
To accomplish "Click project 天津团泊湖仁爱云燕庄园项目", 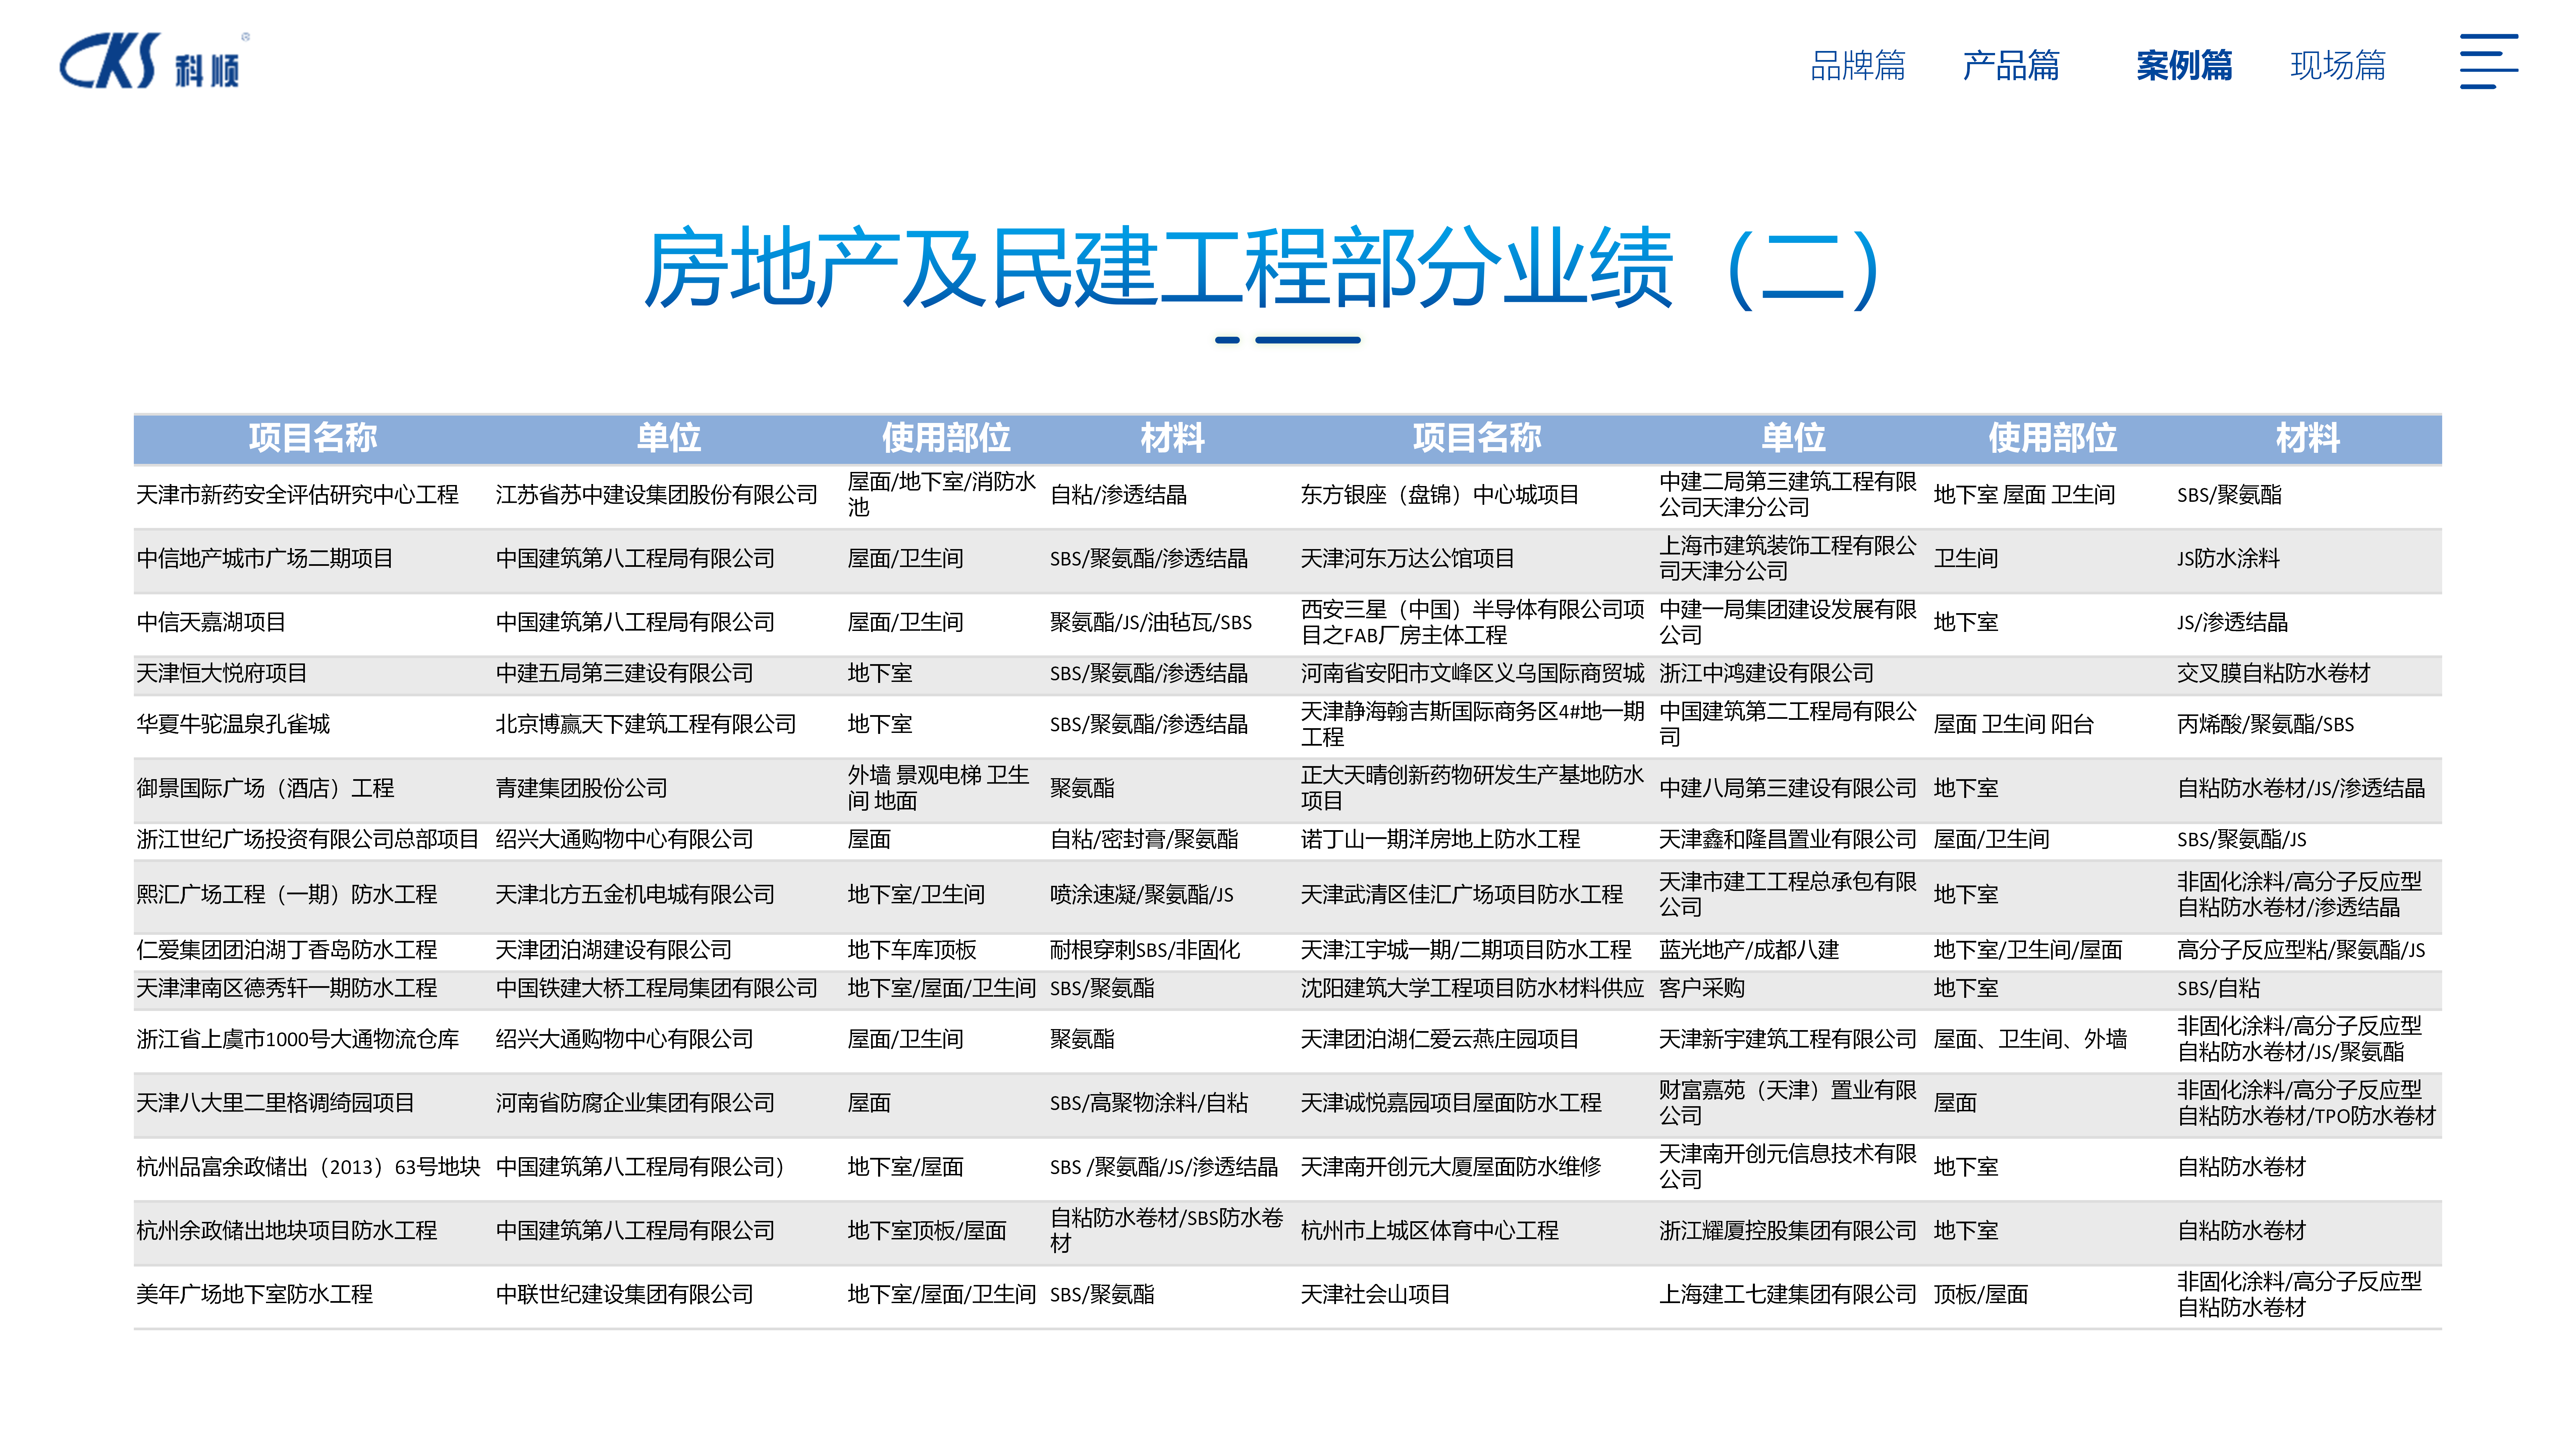I will tap(1440, 1040).
